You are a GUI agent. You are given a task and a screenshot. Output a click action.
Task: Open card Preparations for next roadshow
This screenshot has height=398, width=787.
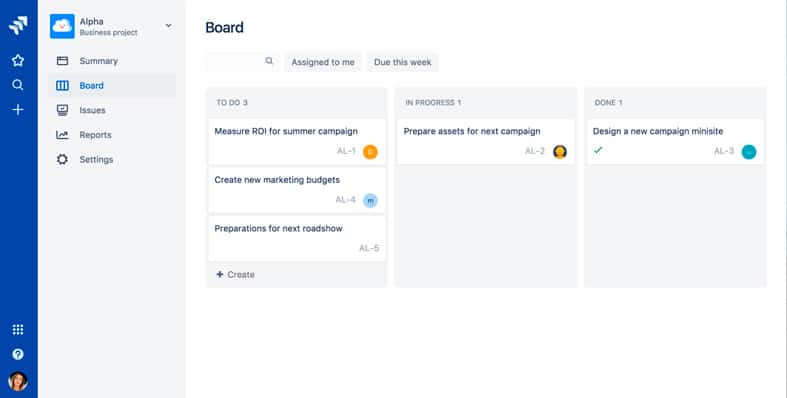pyautogui.click(x=297, y=238)
